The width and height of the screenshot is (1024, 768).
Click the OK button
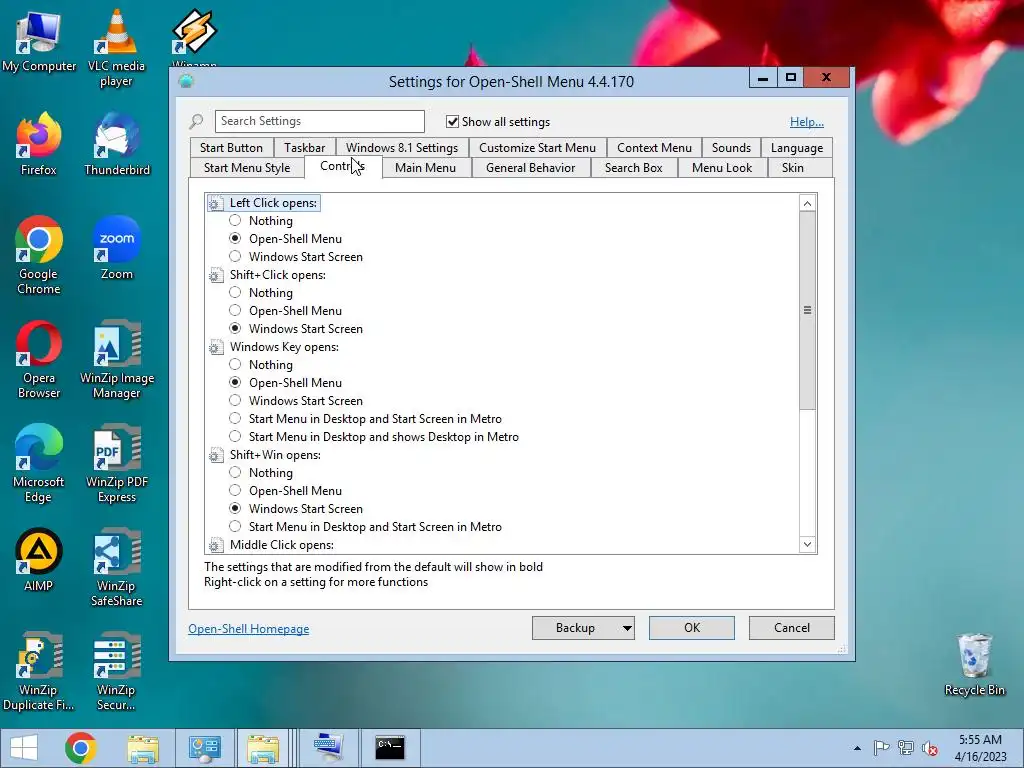692,628
